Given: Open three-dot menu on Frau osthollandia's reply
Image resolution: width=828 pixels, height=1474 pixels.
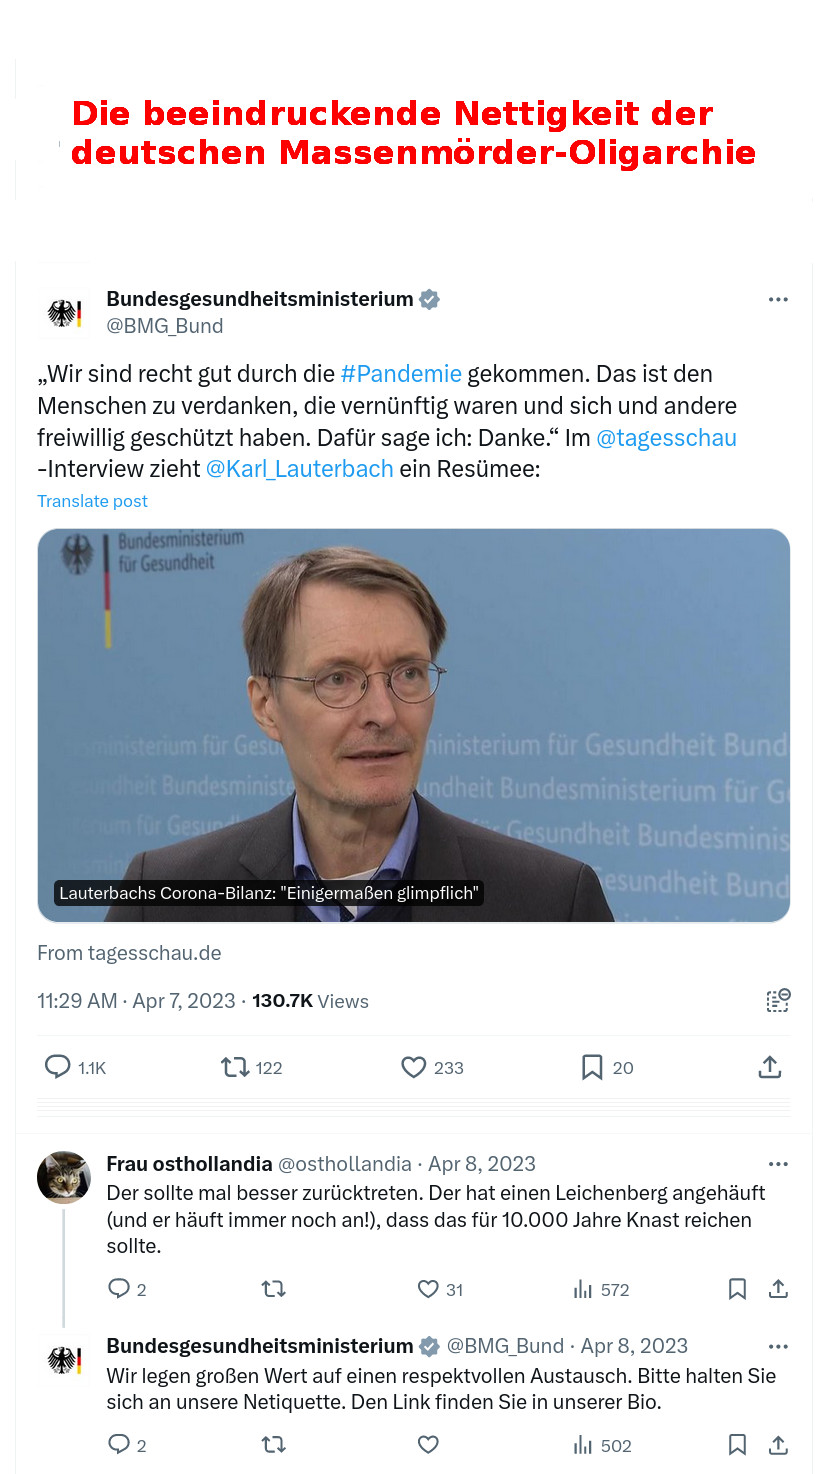Looking at the screenshot, I should click(778, 1164).
